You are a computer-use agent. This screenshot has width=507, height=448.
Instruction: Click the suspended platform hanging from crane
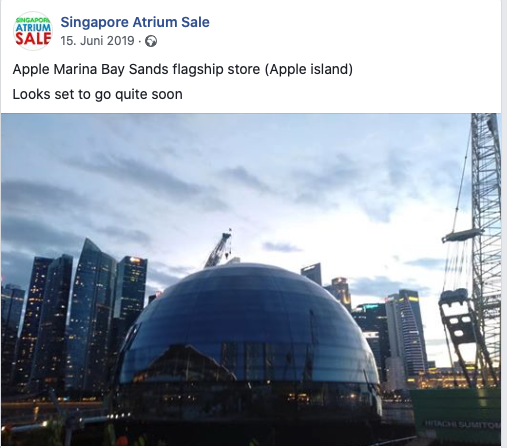coord(463,235)
